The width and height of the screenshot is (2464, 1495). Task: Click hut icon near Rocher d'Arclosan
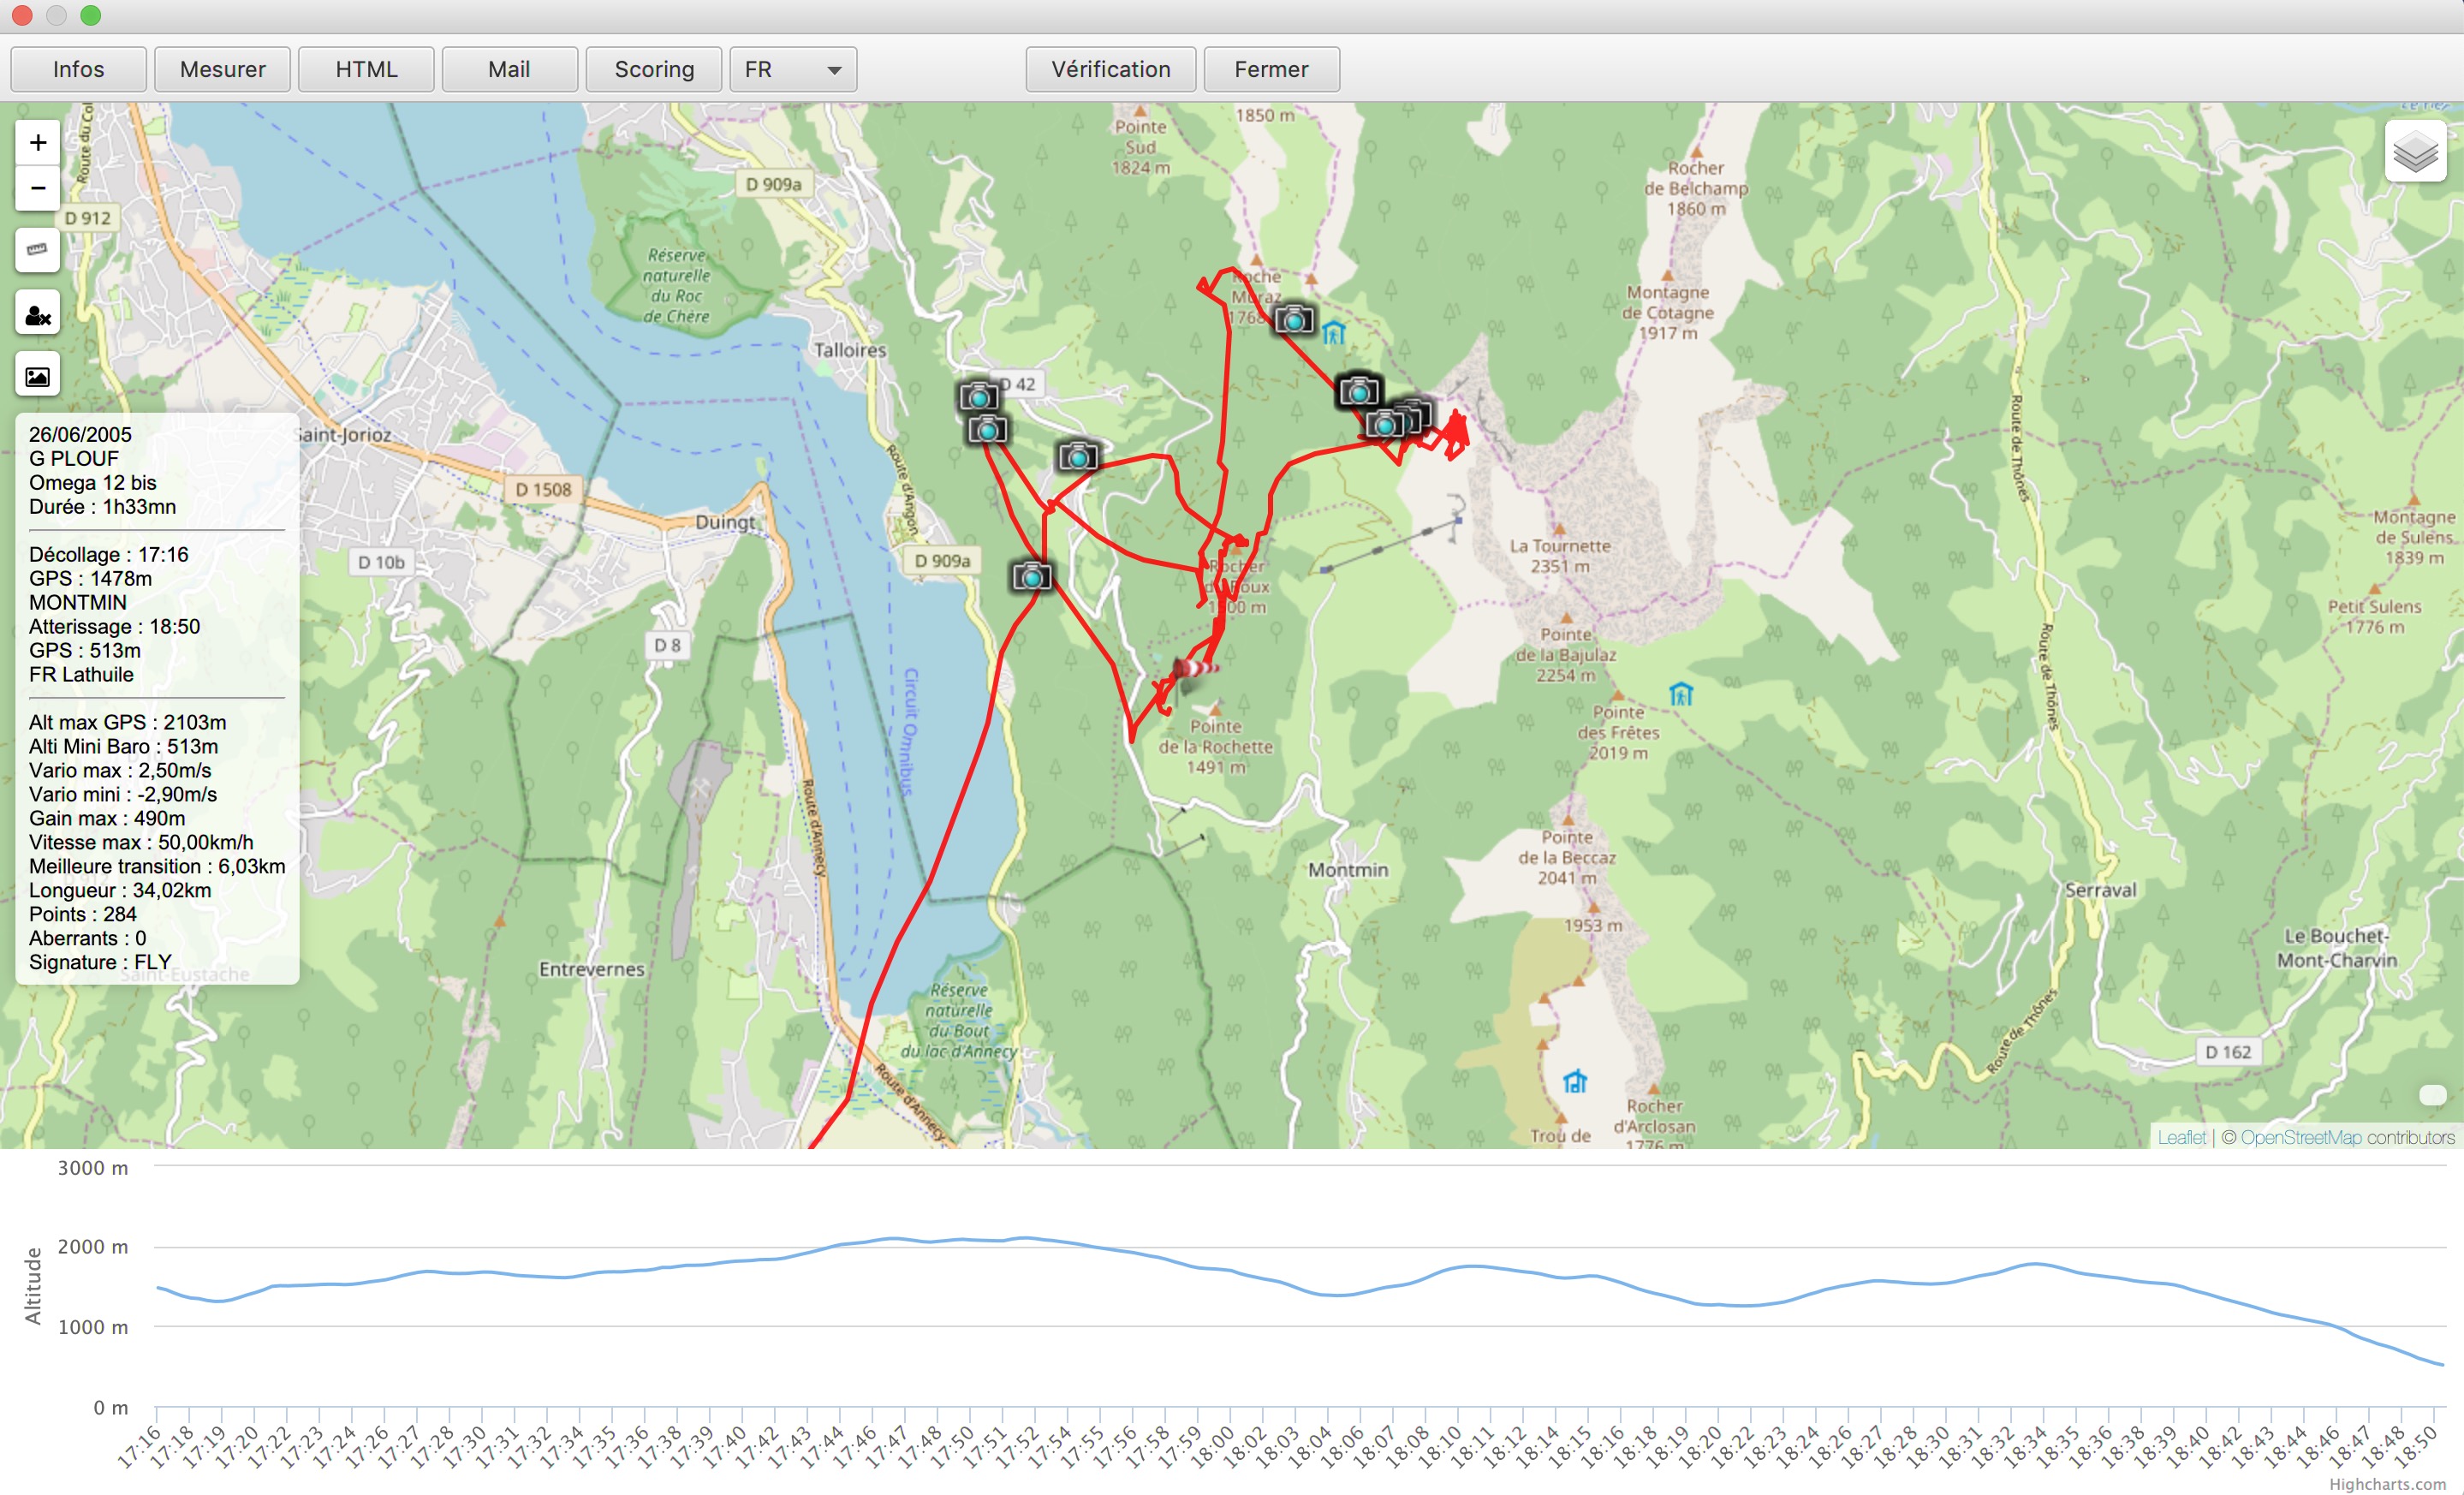click(1575, 1081)
